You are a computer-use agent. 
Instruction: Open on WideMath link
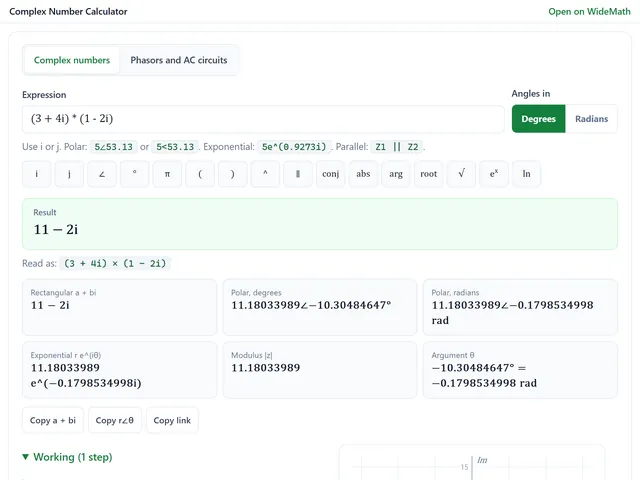[x=589, y=11]
